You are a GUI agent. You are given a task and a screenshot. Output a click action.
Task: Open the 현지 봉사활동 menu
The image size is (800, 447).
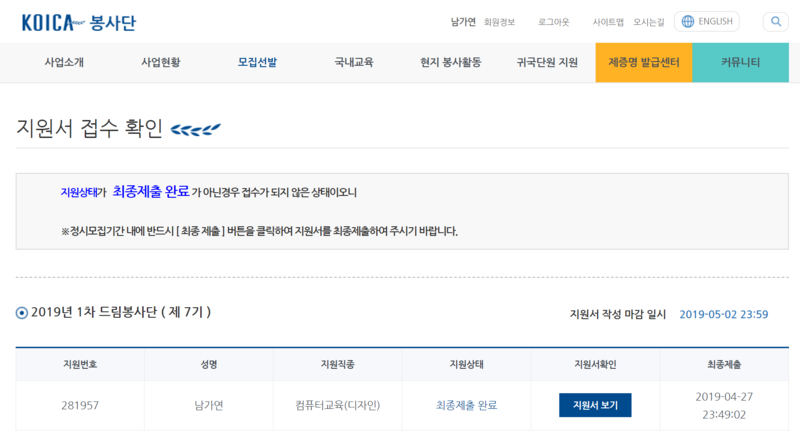click(x=451, y=62)
